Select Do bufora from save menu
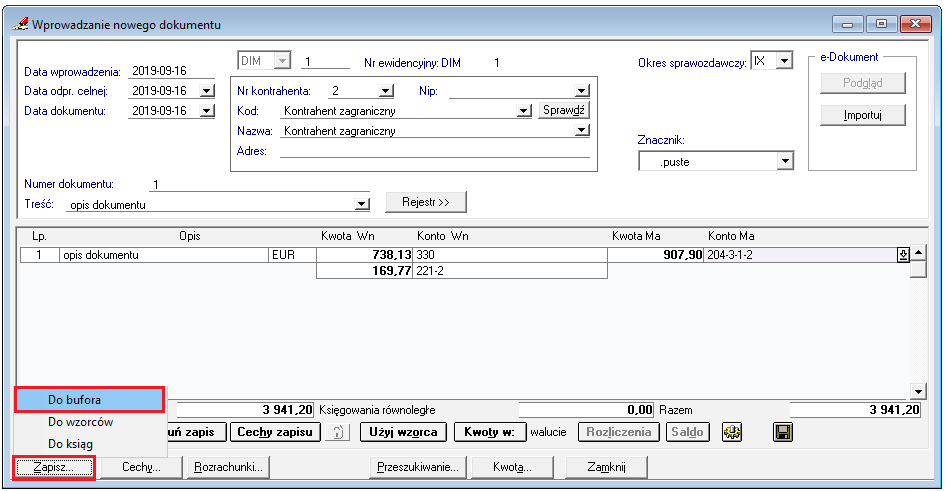Image resolution: width=946 pixels, height=491 pixels. coord(89,400)
